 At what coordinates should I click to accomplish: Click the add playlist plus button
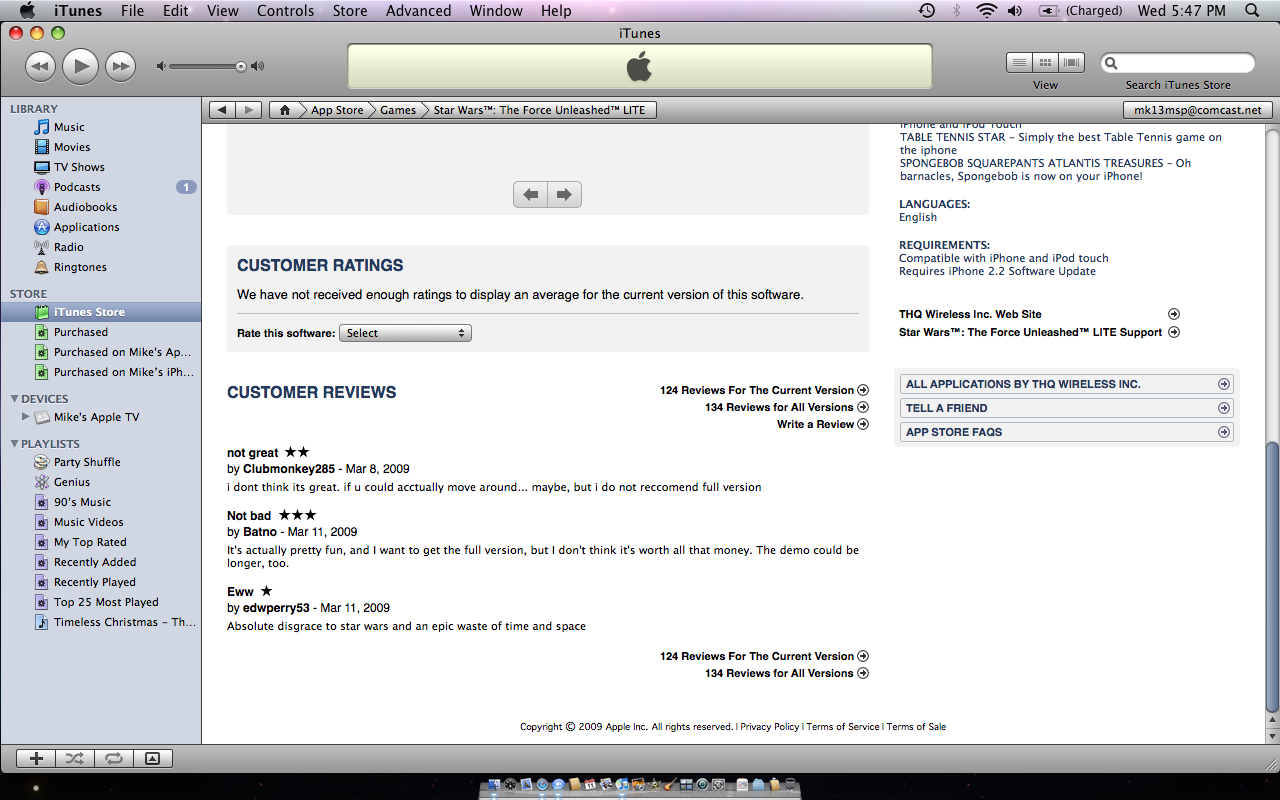pos(36,758)
